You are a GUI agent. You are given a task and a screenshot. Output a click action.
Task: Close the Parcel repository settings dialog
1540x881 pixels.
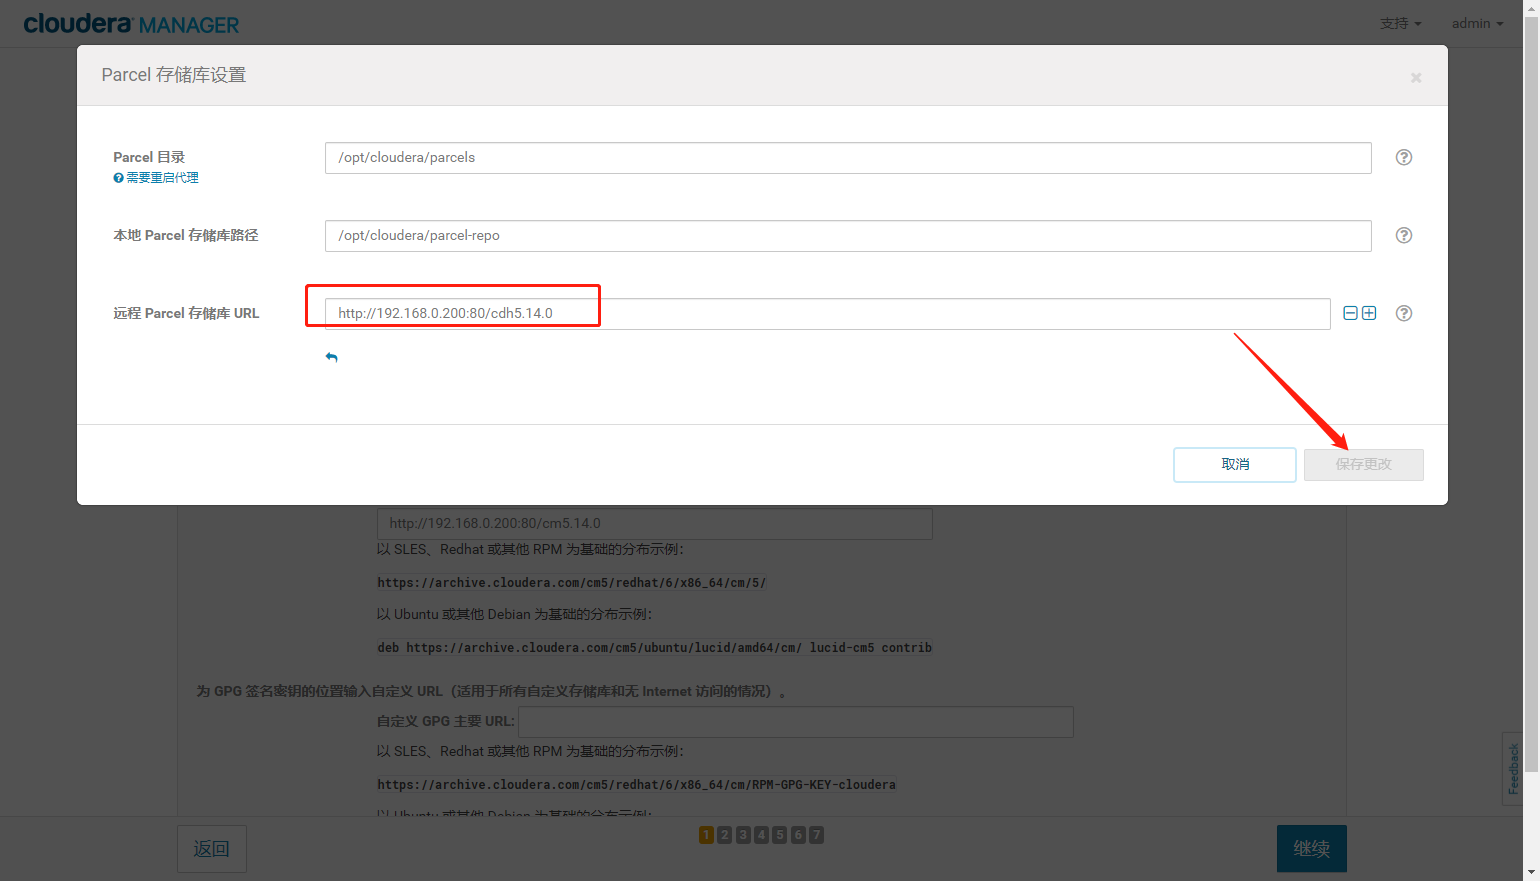1416,77
